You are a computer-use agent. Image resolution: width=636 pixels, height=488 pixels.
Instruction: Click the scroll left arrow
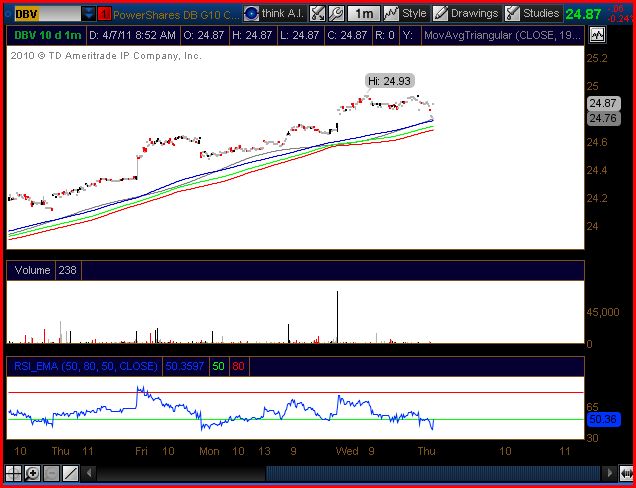point(89,473)
